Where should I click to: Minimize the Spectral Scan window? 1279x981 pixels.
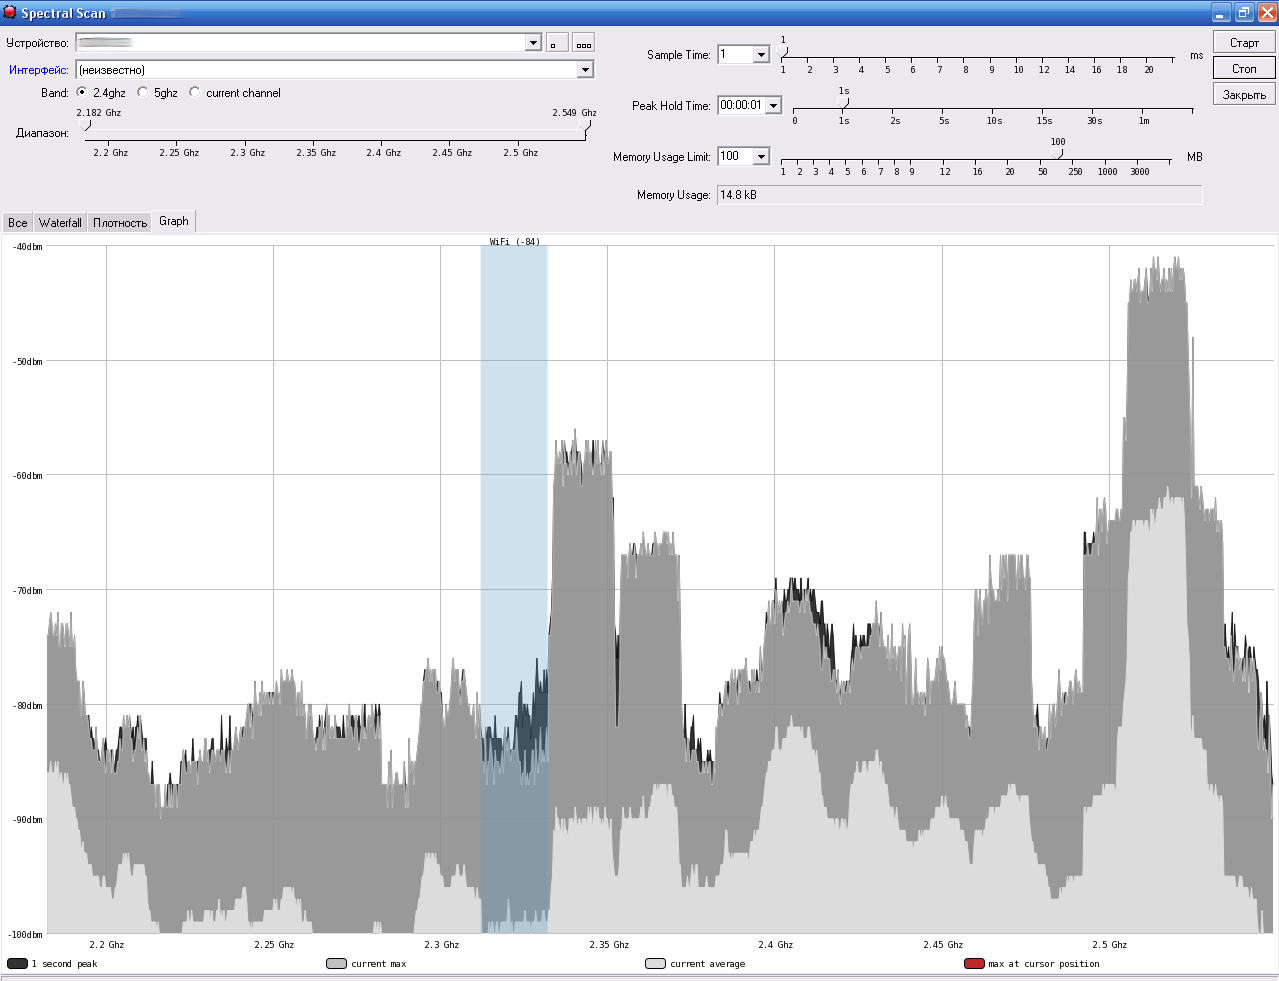point(1221,13)
